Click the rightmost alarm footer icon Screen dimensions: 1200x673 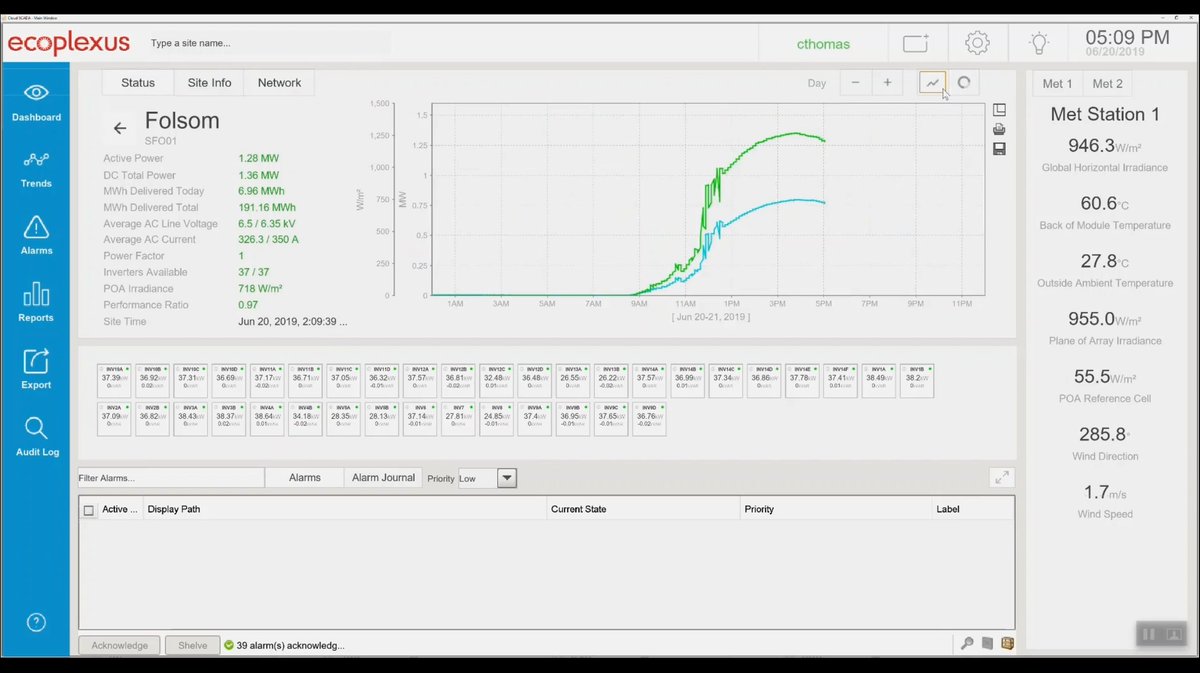point(1007,644)
